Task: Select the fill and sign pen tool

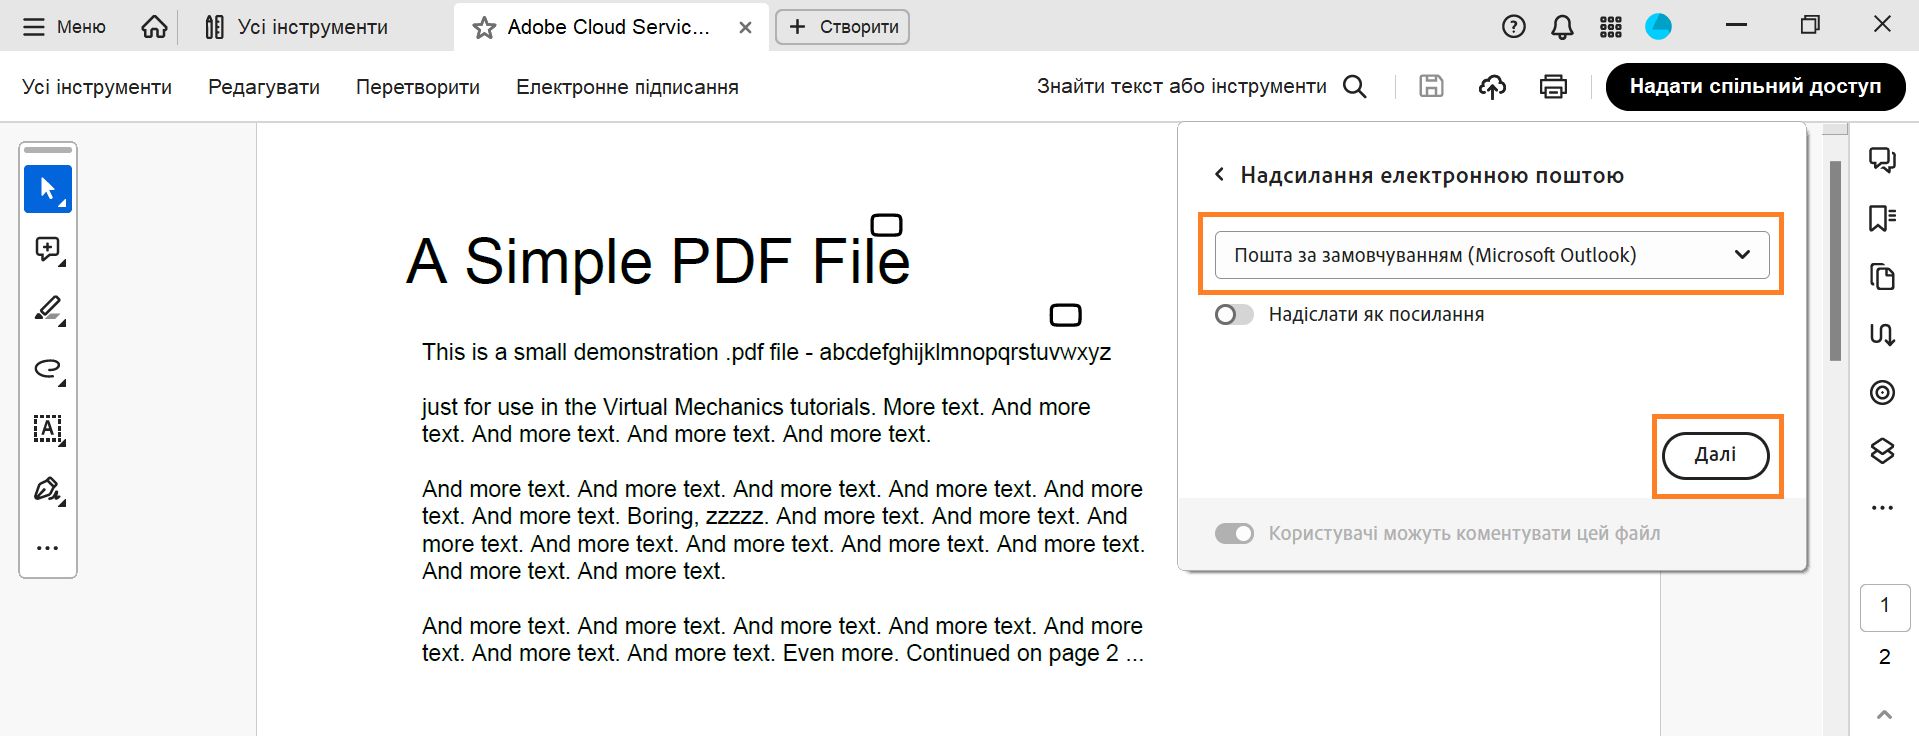Action: 47,489
